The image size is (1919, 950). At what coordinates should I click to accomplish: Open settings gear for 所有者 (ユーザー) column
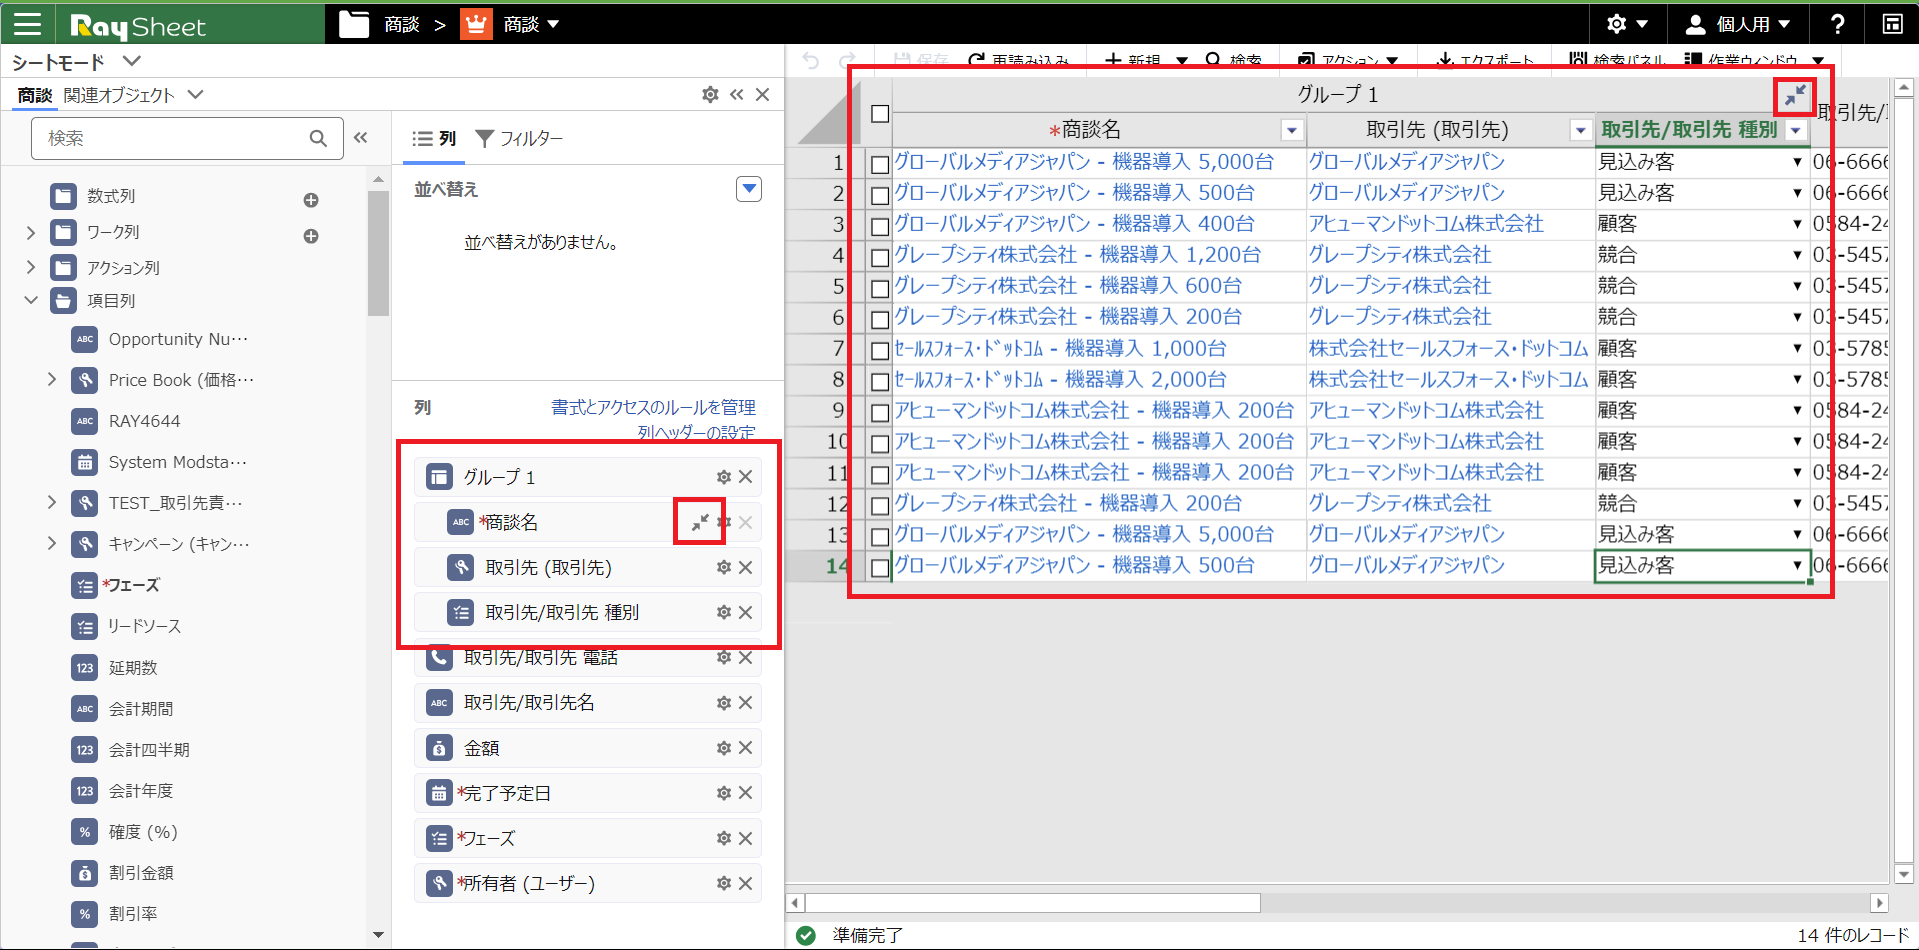tap(724, 883)
